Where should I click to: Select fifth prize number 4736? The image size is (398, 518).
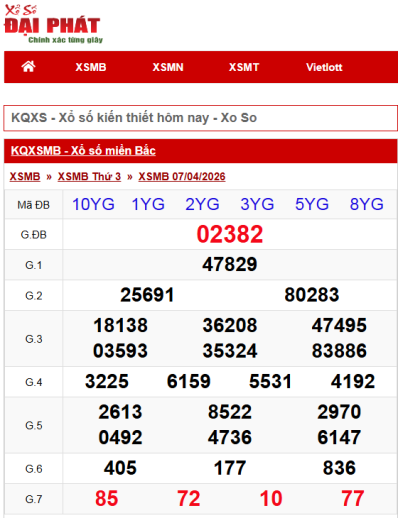click(x=230, y=438)
